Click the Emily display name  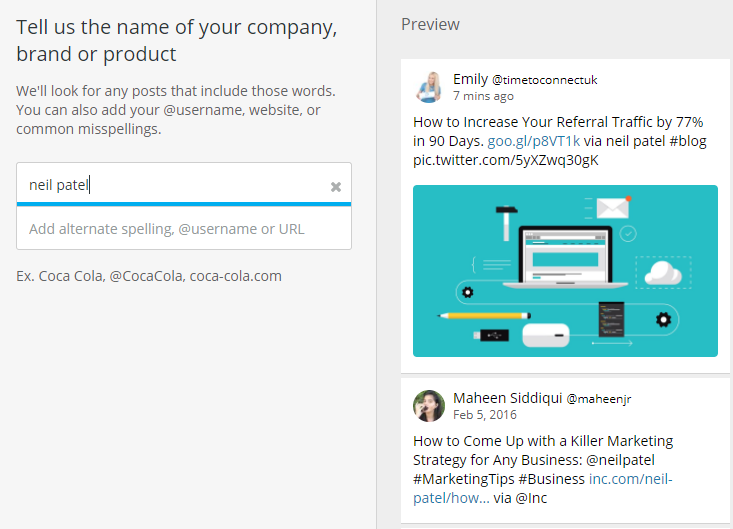pyautogui.click(x=470, y=79)
